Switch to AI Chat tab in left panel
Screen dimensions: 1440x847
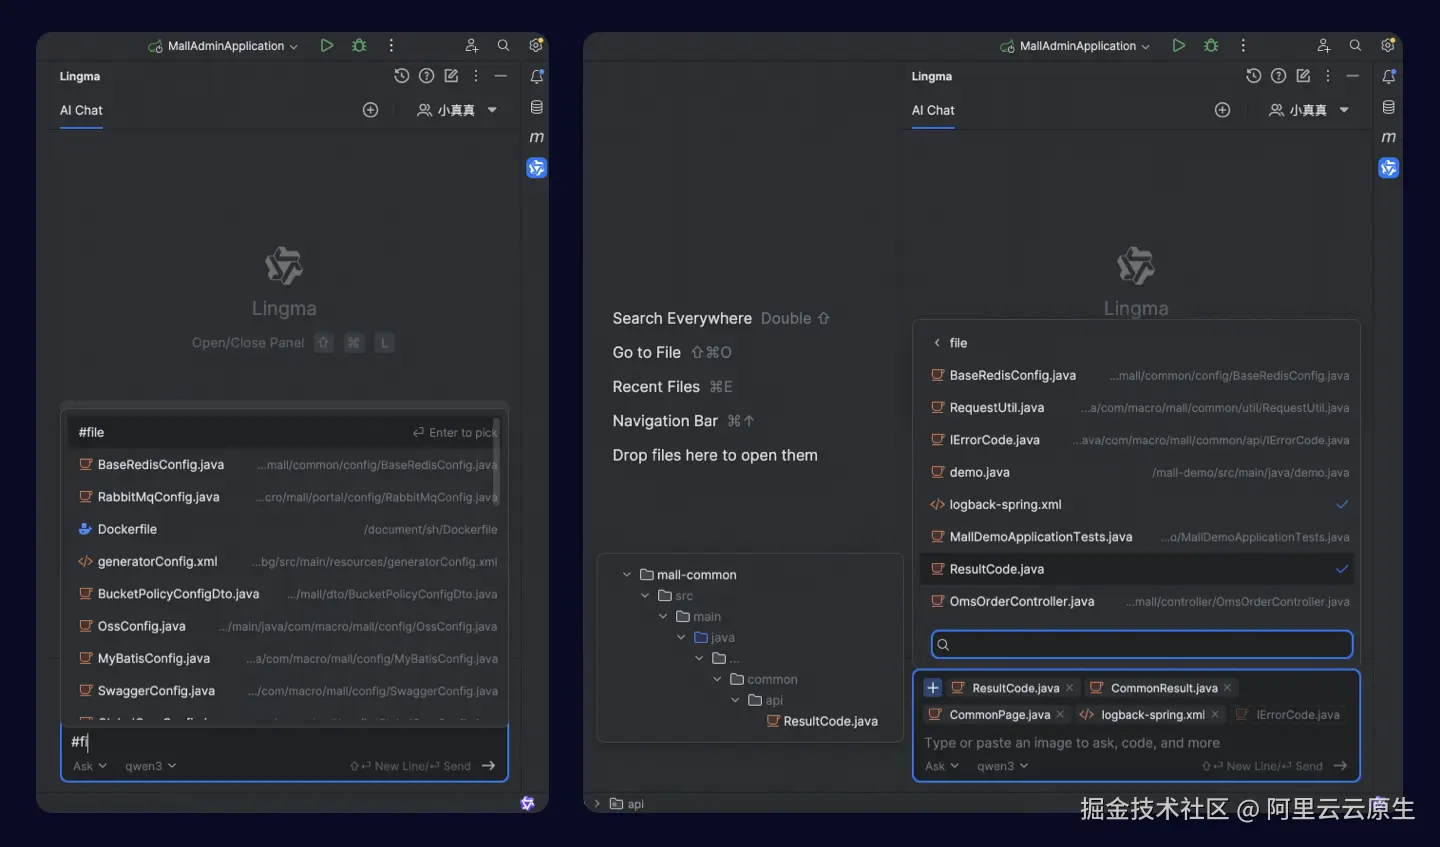point(81,110)
